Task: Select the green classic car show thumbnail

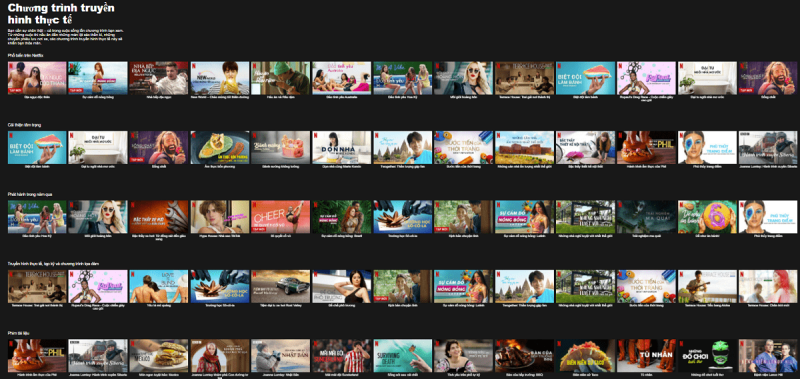Action: click(x=281, y=286)
